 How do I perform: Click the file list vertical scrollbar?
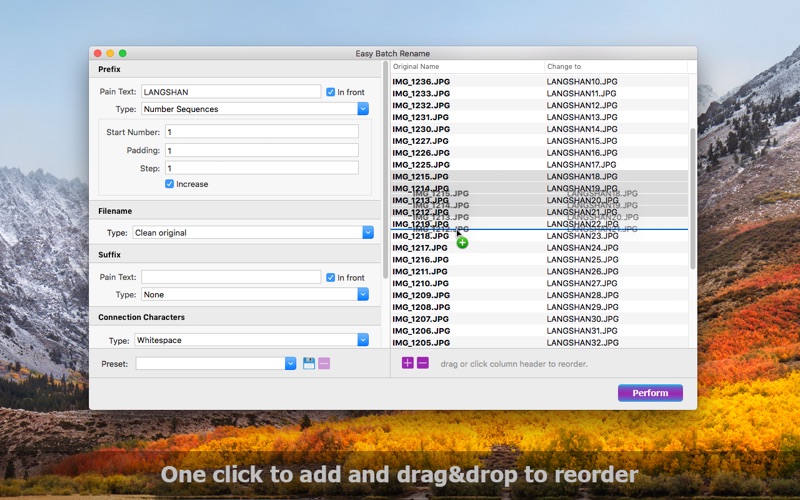tap(692, 199)
